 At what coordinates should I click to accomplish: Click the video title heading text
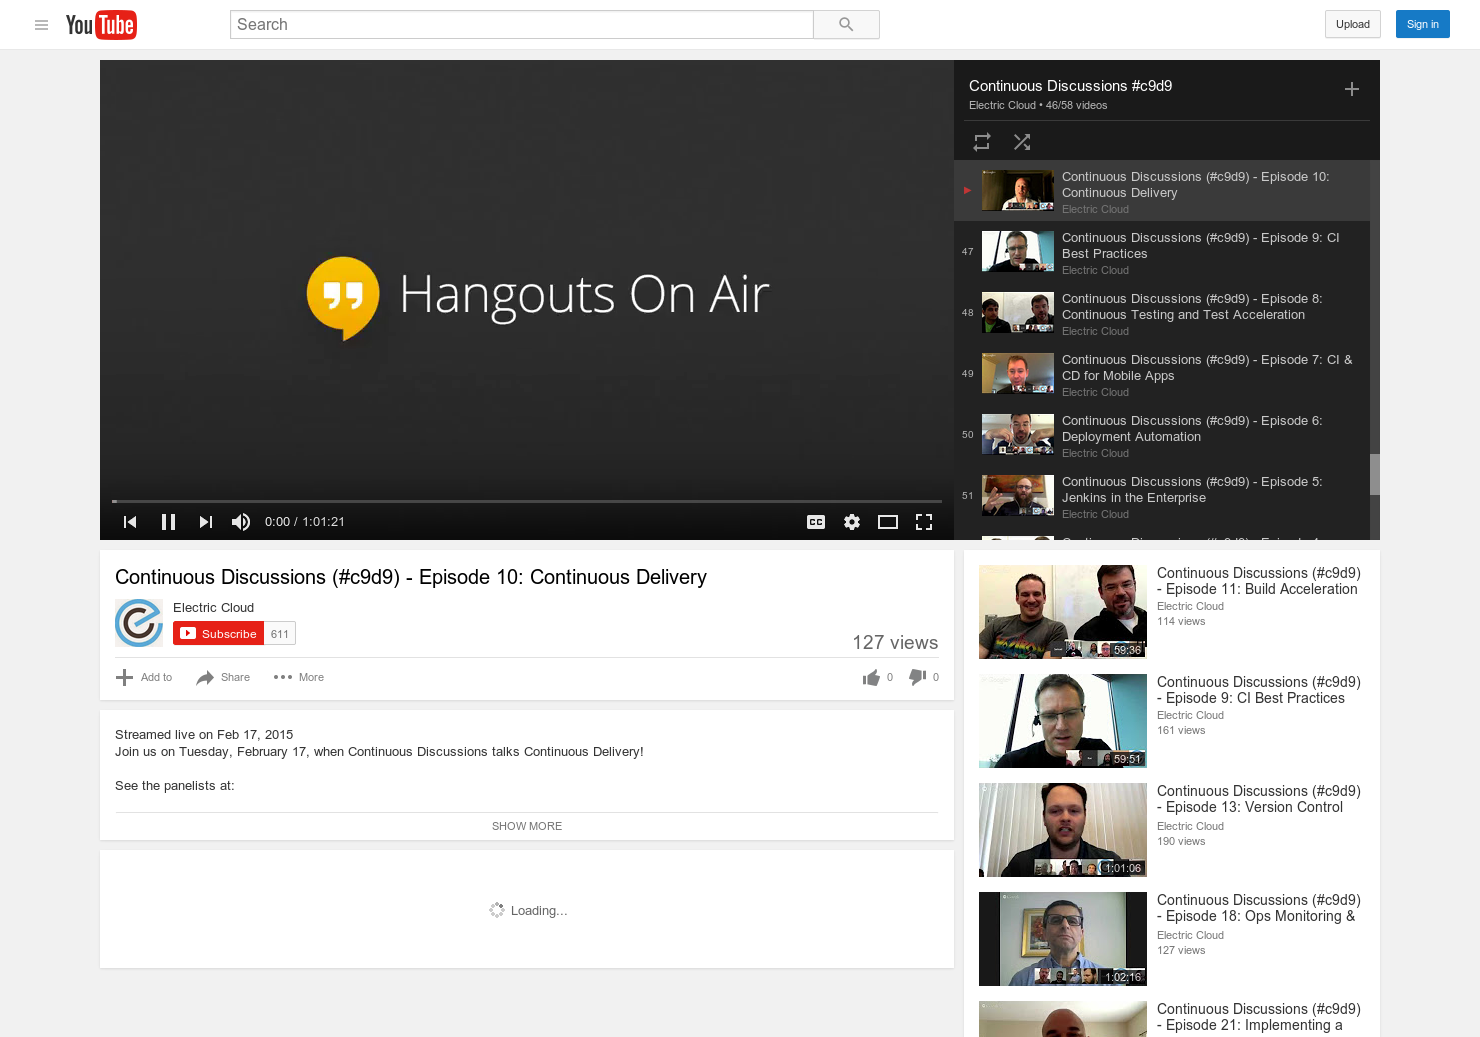(x=411, y=577)
